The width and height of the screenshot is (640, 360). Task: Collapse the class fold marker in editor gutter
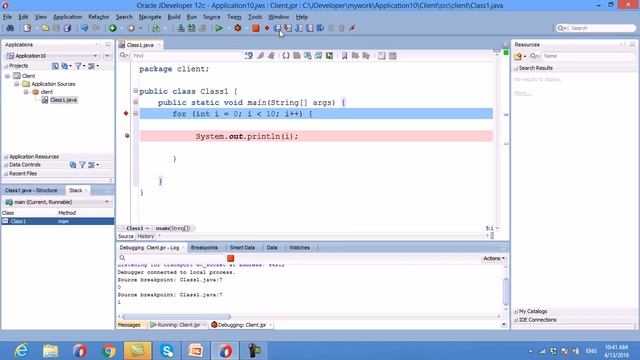click(136, 91)
